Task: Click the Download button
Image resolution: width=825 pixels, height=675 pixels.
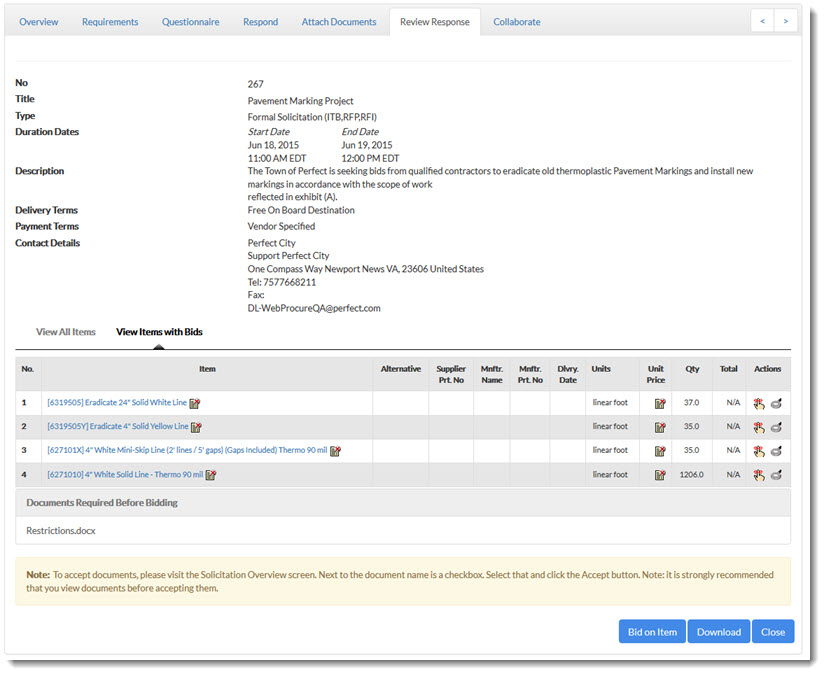Action: point(719,632)
